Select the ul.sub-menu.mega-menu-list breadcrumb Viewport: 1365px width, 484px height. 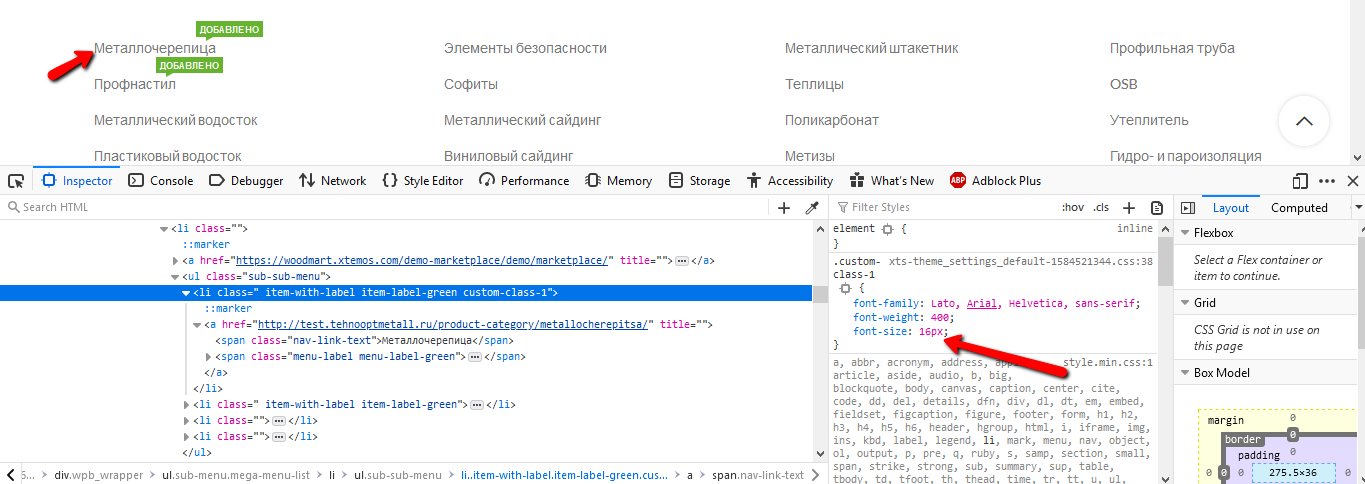(236, 475)
